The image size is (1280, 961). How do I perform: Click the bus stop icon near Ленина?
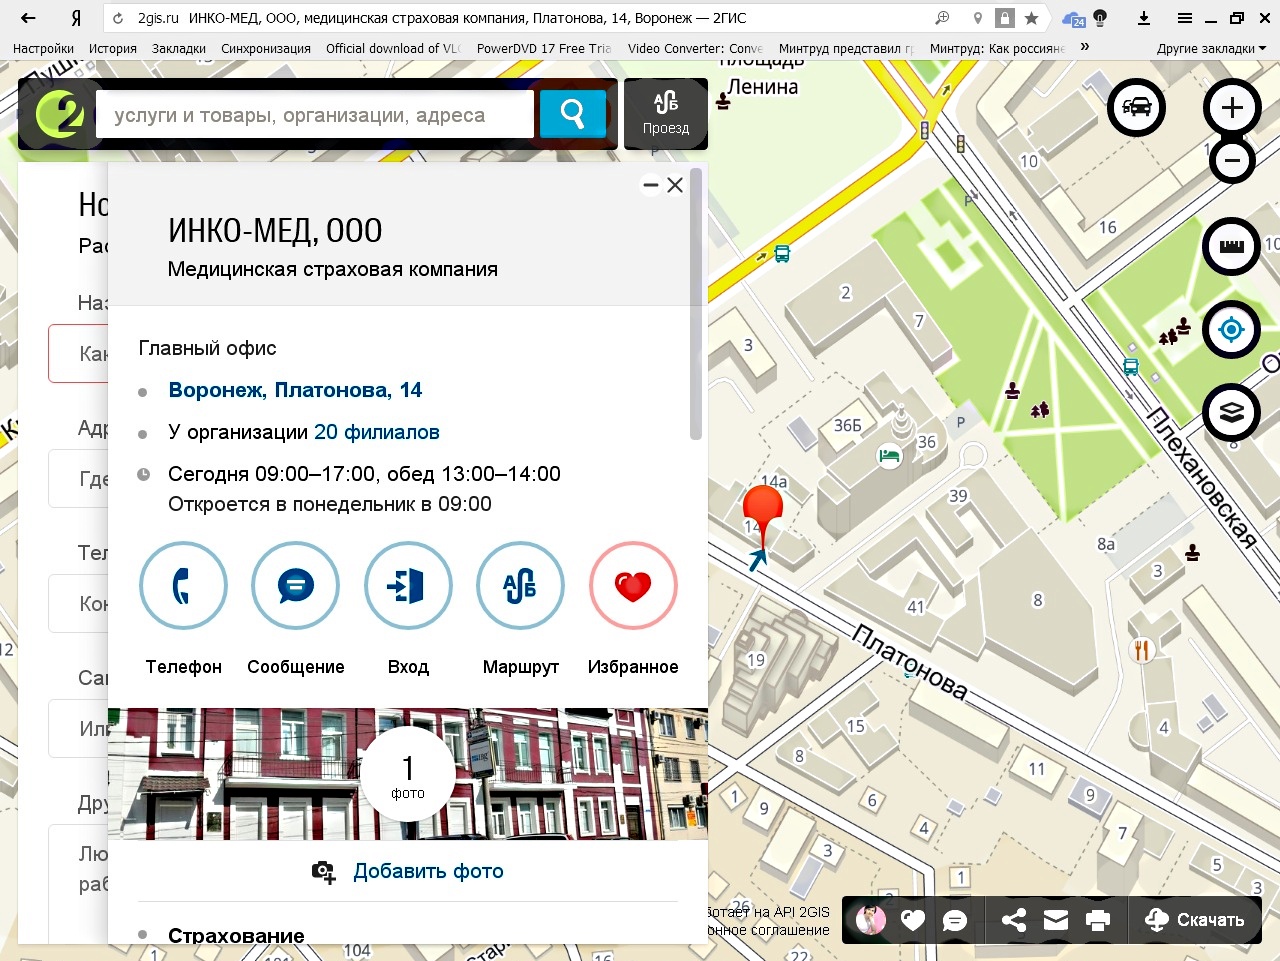[782, 254]
